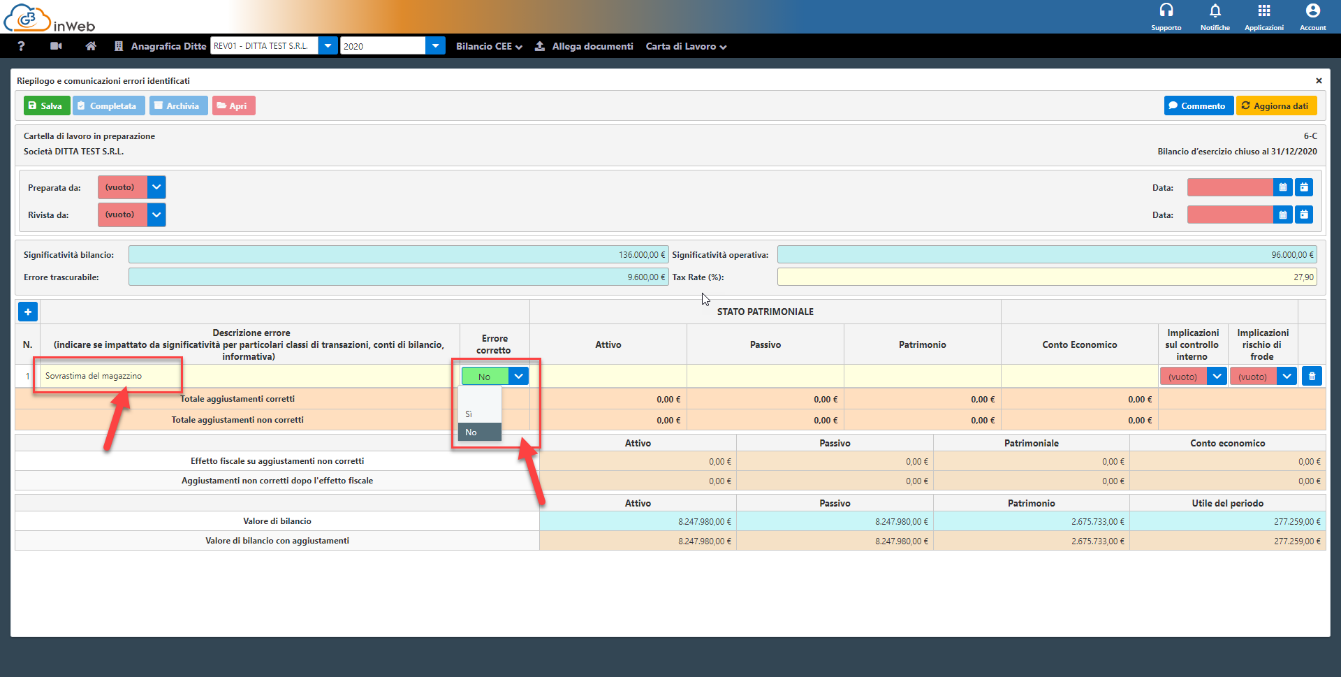Viewport: 1341px width, 677px height.
Task: Click Significatività bilancio value 136.000,00 €
Action: [x=398, y=255]
